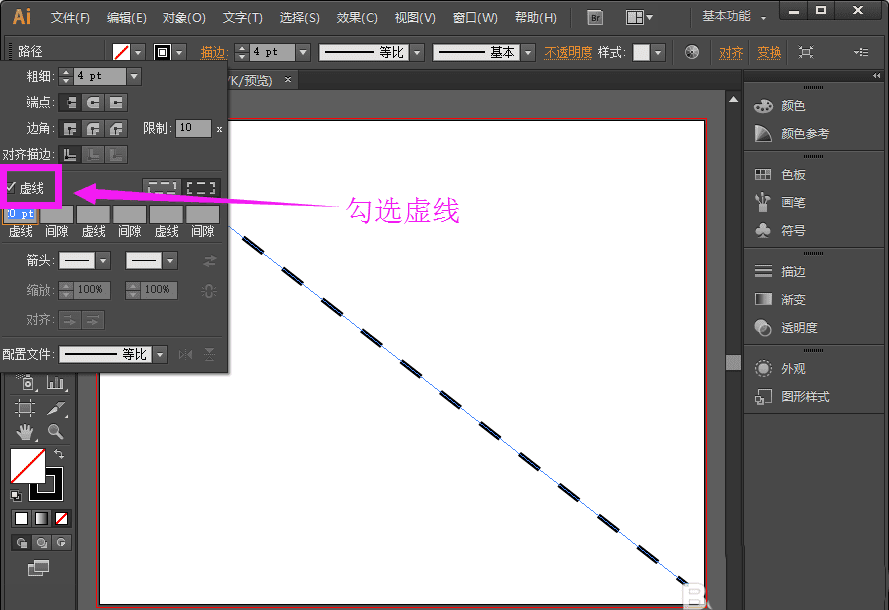The height and width of the screenshot is (610, 889).
Task: Select the Slice tool
Action: coord(56,408)
